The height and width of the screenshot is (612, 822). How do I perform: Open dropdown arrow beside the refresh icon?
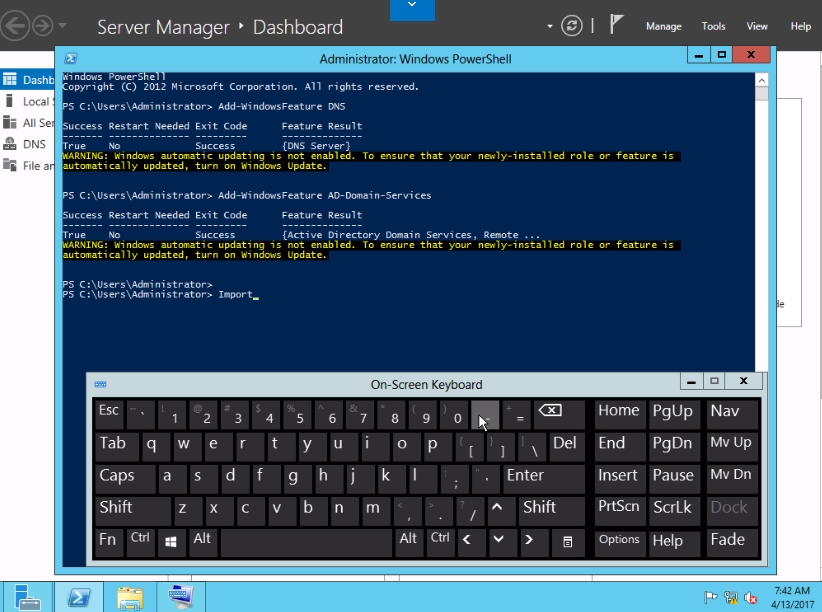pos(549,26)
